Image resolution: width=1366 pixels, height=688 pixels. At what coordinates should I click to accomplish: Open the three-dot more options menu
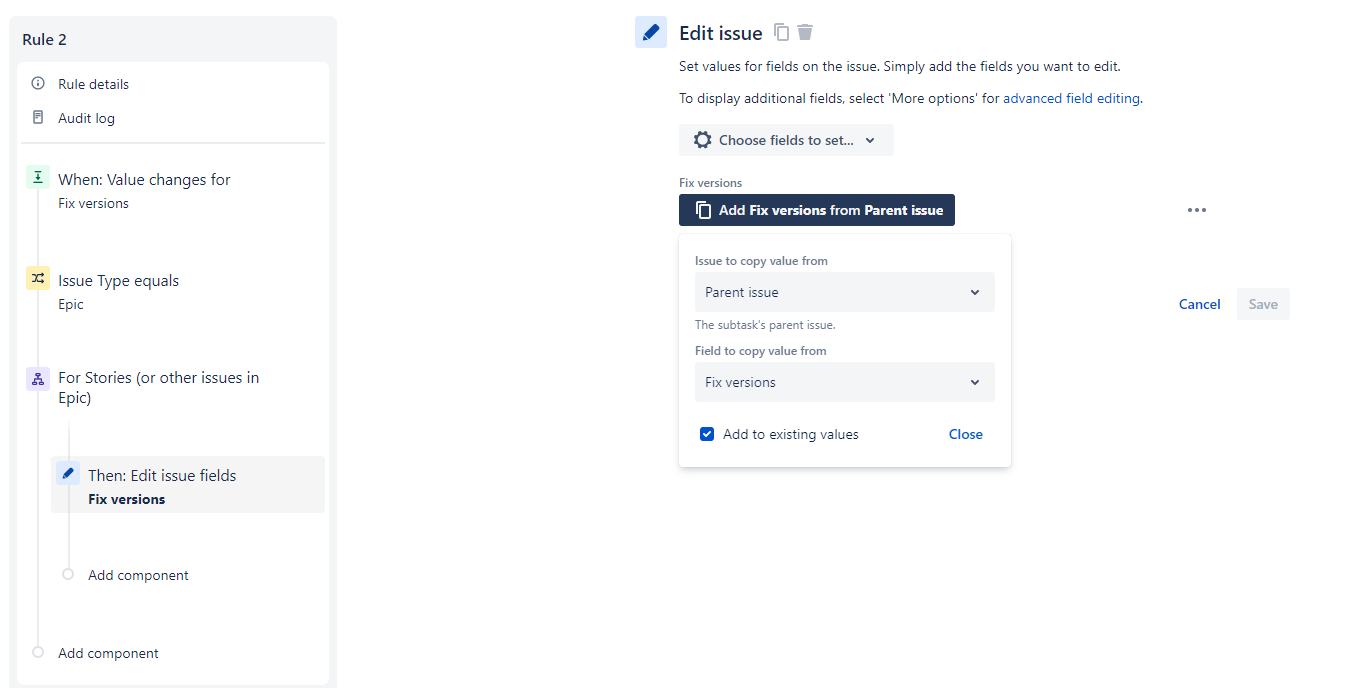(x=1197, y=210)
